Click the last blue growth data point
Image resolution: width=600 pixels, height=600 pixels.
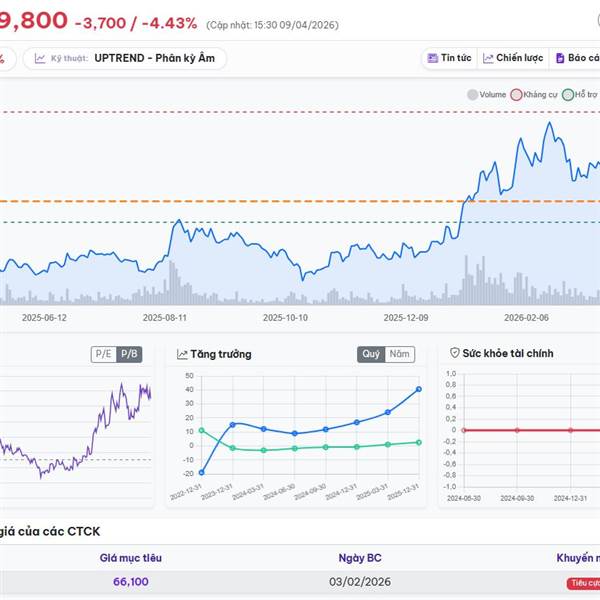tap(419, 389)
